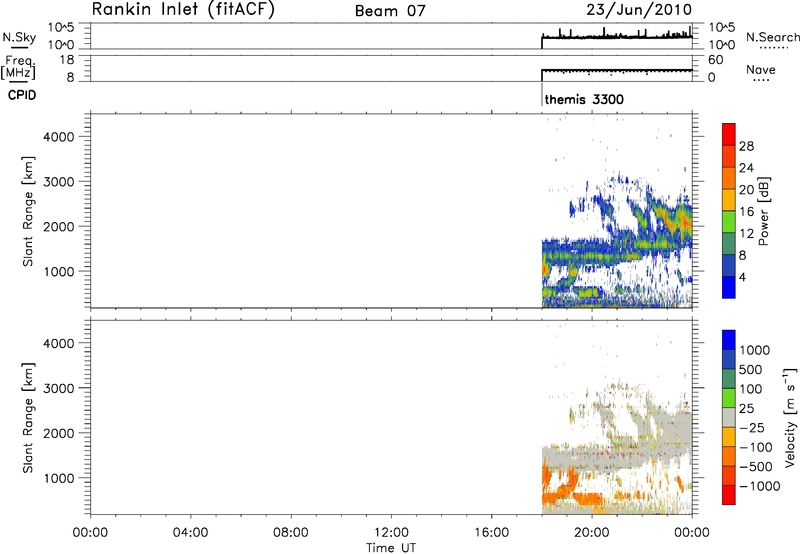Screen dimensions: 800x554
Task: Click the 'Nave' legend label
Action: click(x=761, y=69)
